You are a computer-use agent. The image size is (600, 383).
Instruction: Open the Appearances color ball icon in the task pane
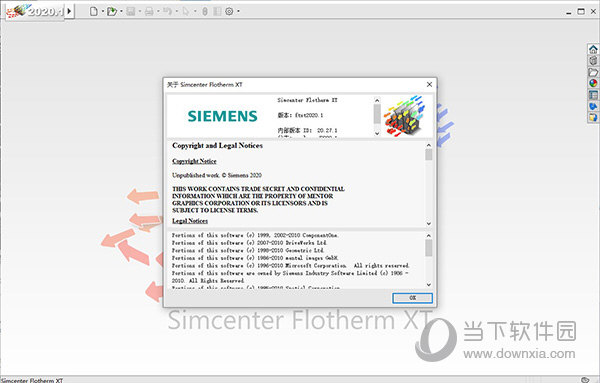(593, 83)
